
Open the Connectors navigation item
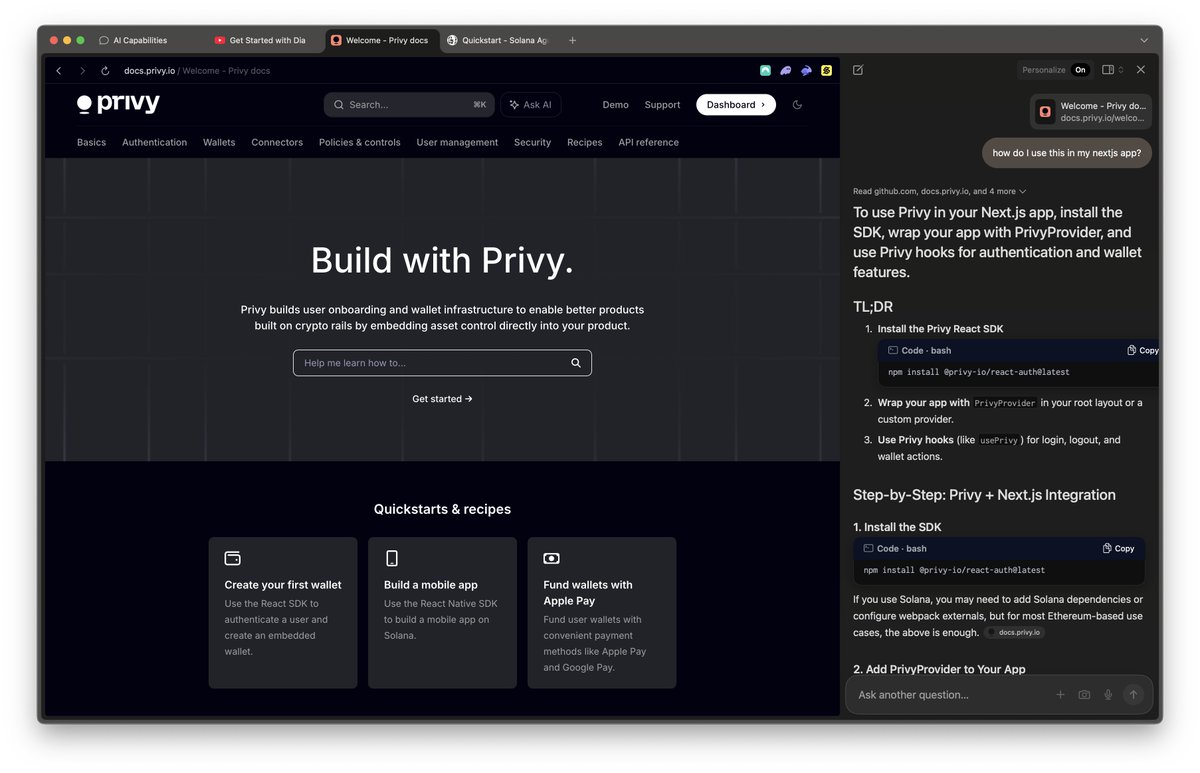pos(277,142)
